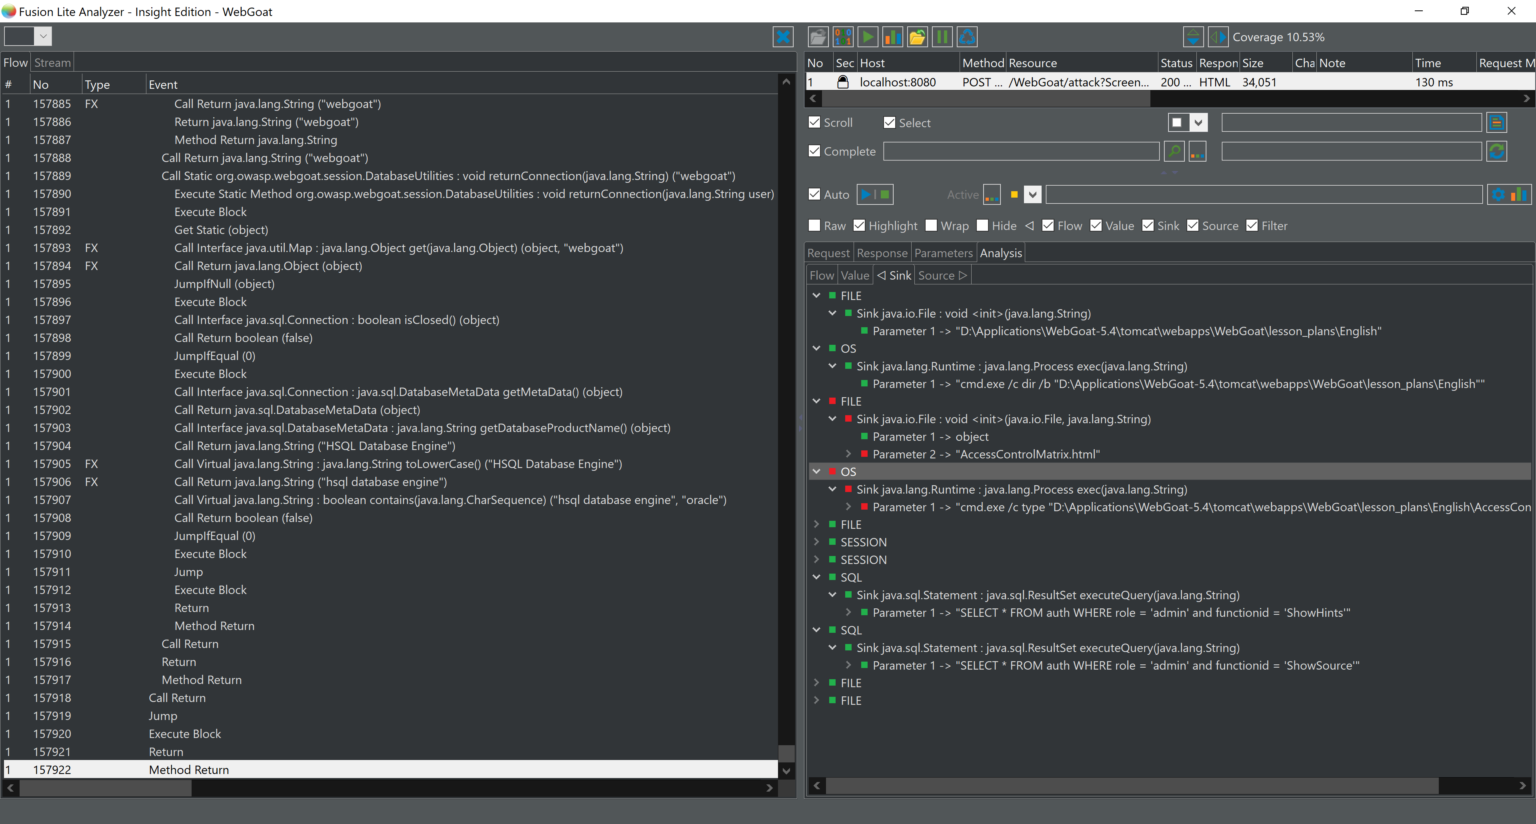Click the open folder toolbar icon
Image resolution: width=1536 pixels, height=824 pixels.
pyautogui.click(x=917, y=37)
